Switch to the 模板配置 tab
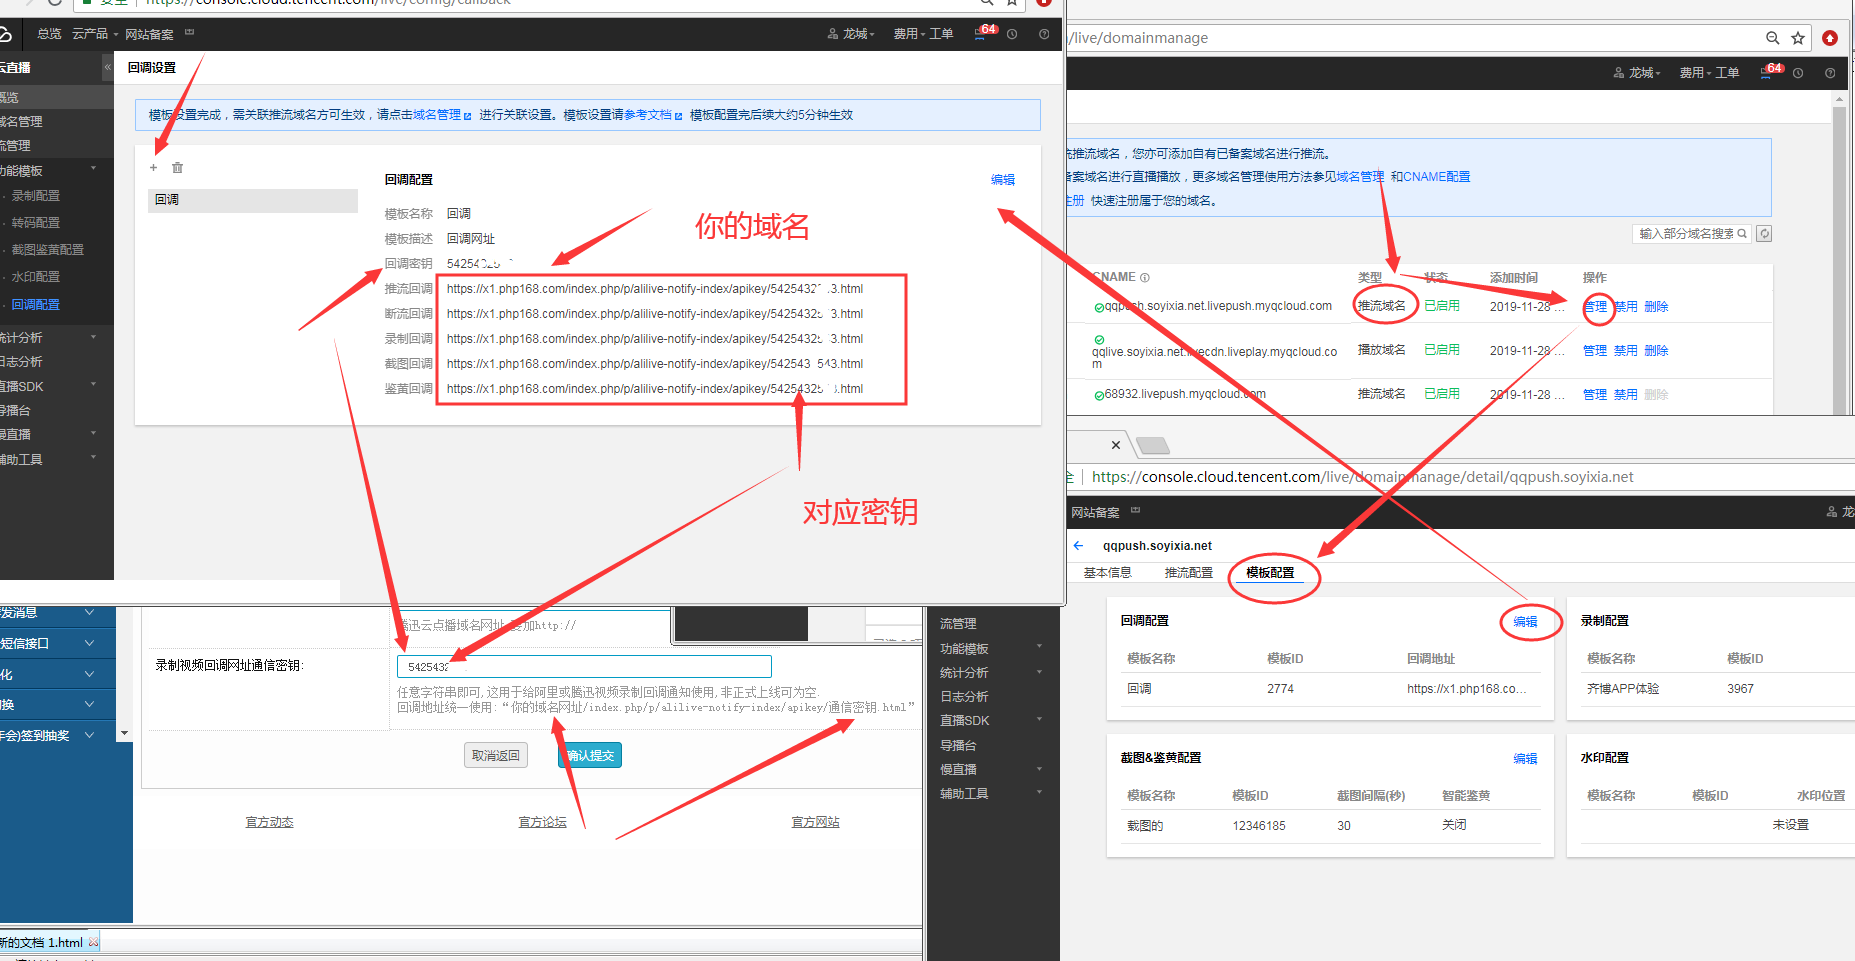The width and height of the screenshot is (1855, 961). point(1269,573)
